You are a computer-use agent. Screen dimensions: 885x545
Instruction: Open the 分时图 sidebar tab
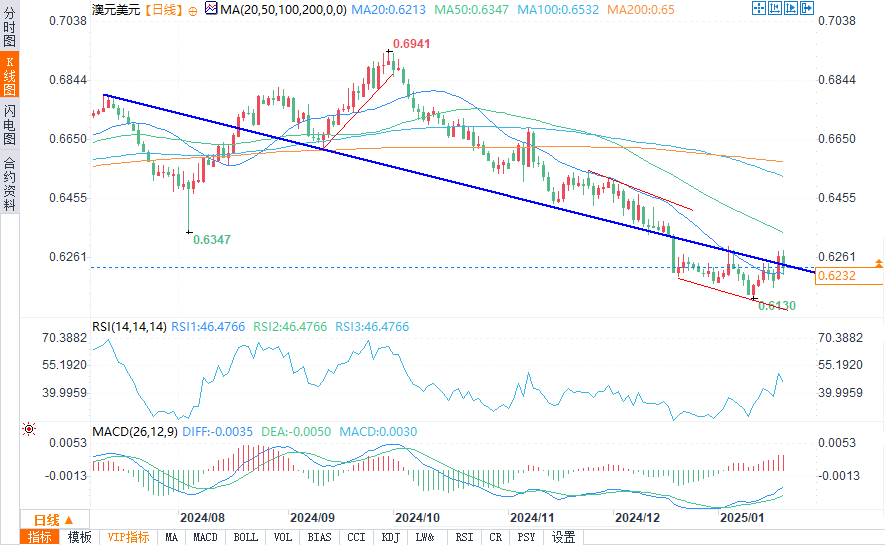click(10, 27)
